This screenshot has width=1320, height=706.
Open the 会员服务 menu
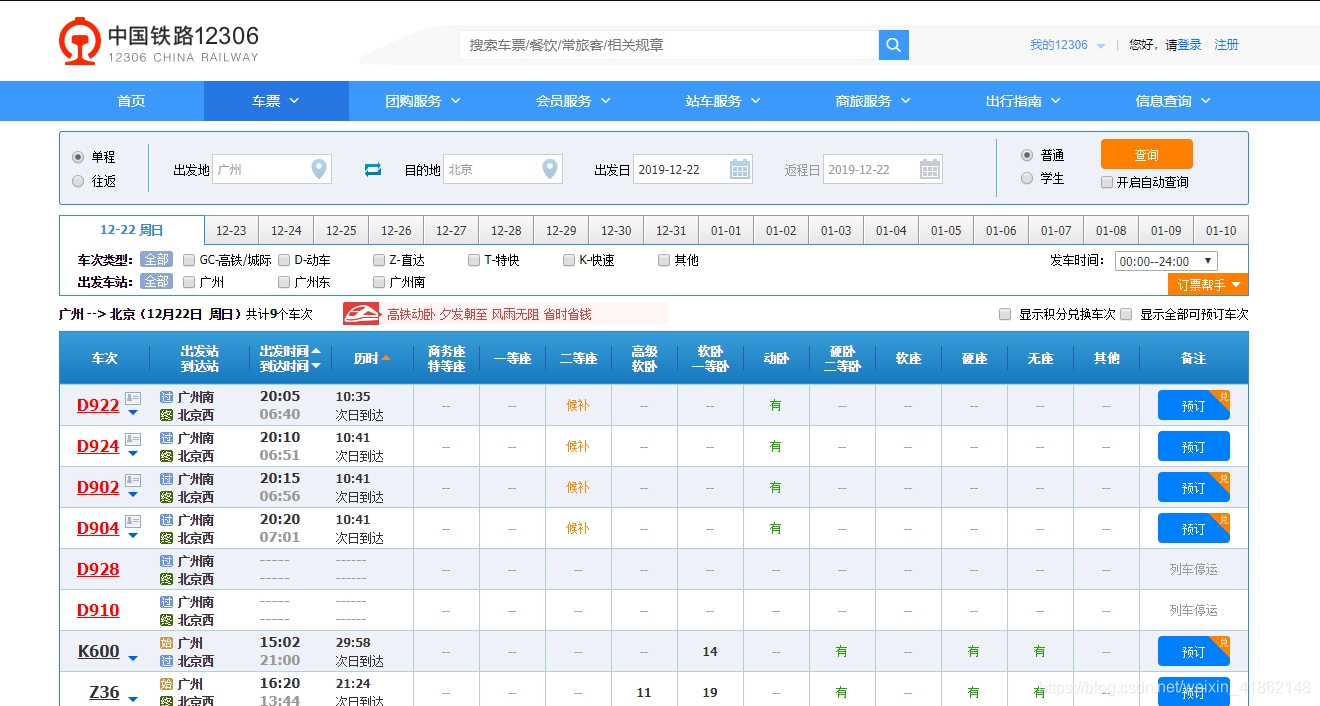(573, 101)
